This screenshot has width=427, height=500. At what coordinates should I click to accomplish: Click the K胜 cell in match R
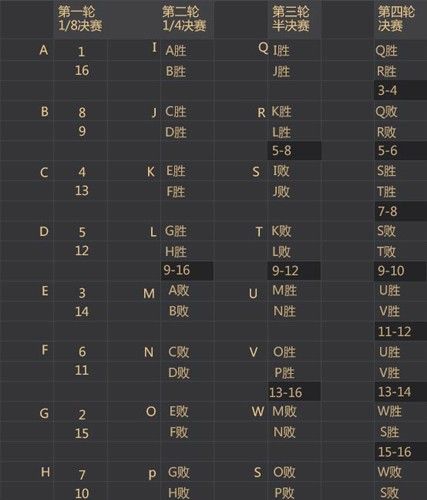coord(281,112)
